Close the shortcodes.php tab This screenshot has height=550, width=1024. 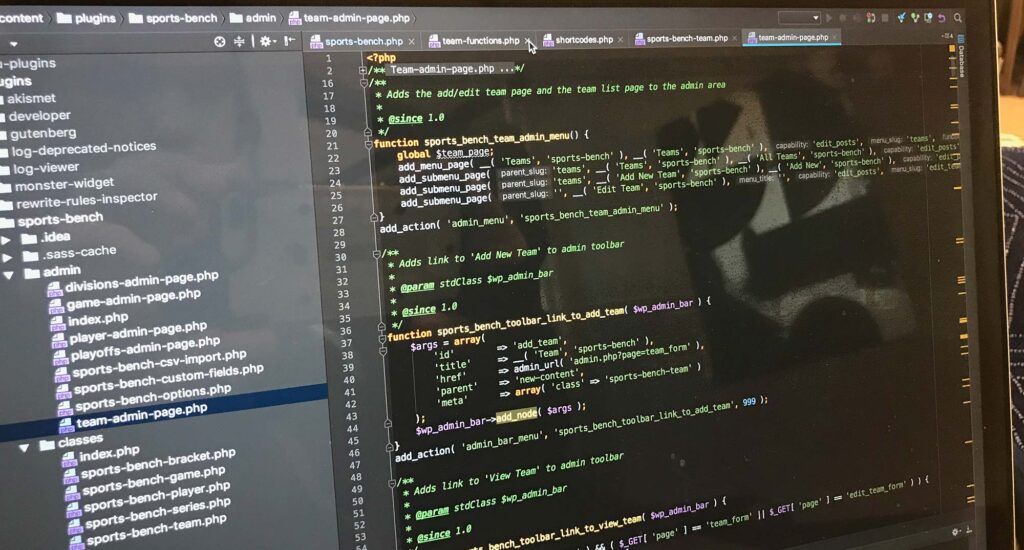pos(620,40)
